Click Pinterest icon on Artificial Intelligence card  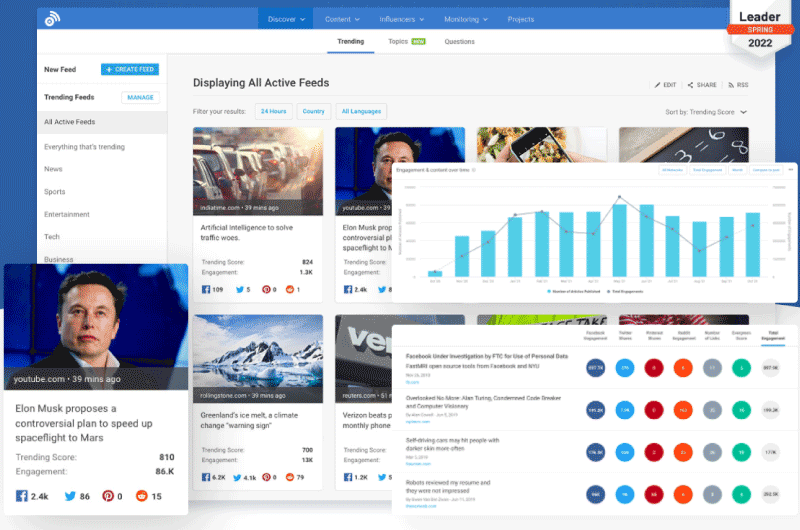tap(266, 290)
